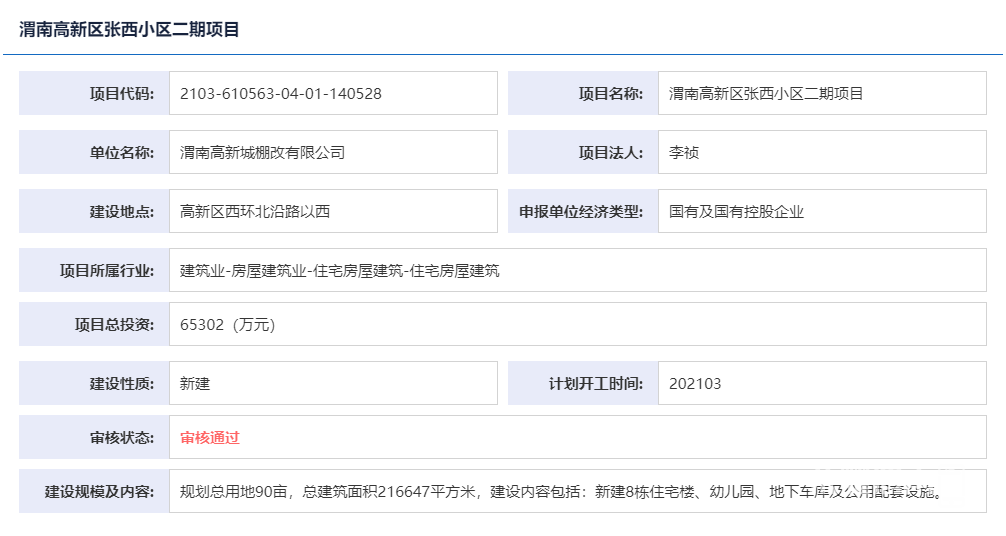Click the page title 渭南高新区张西小区二期项目

(x=130, y=30)
